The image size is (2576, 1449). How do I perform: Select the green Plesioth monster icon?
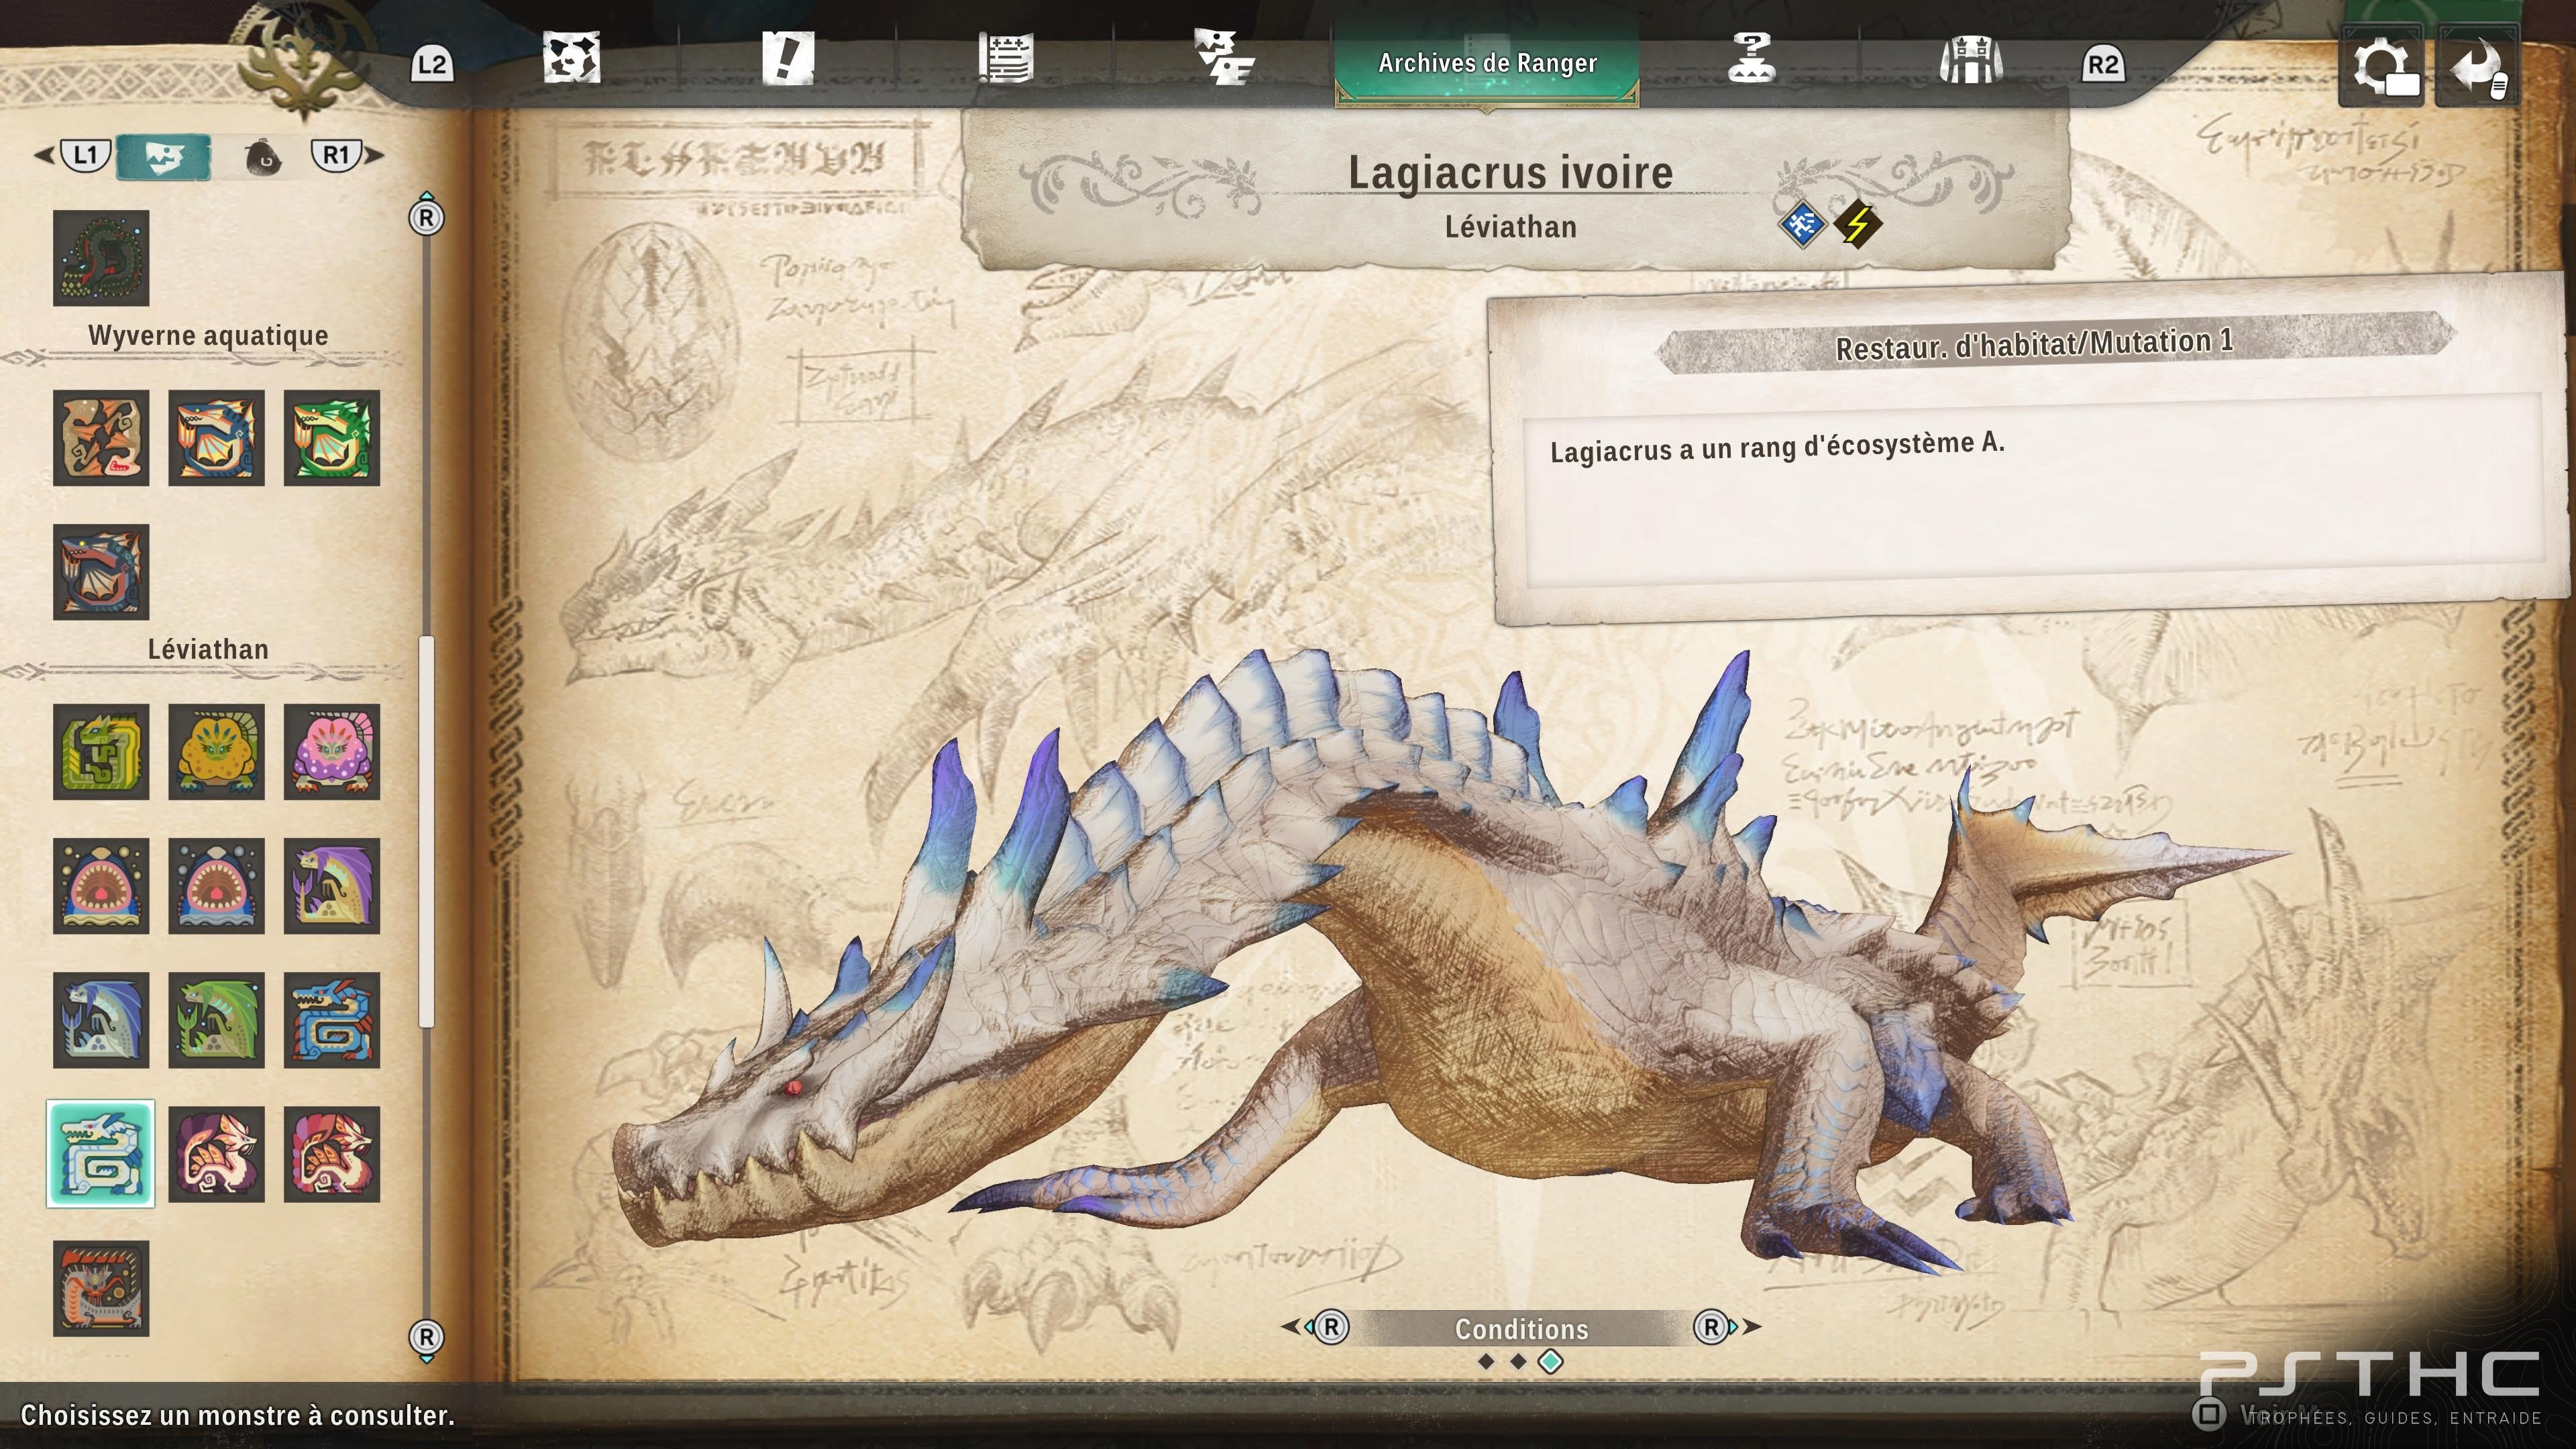click(332, 438)
